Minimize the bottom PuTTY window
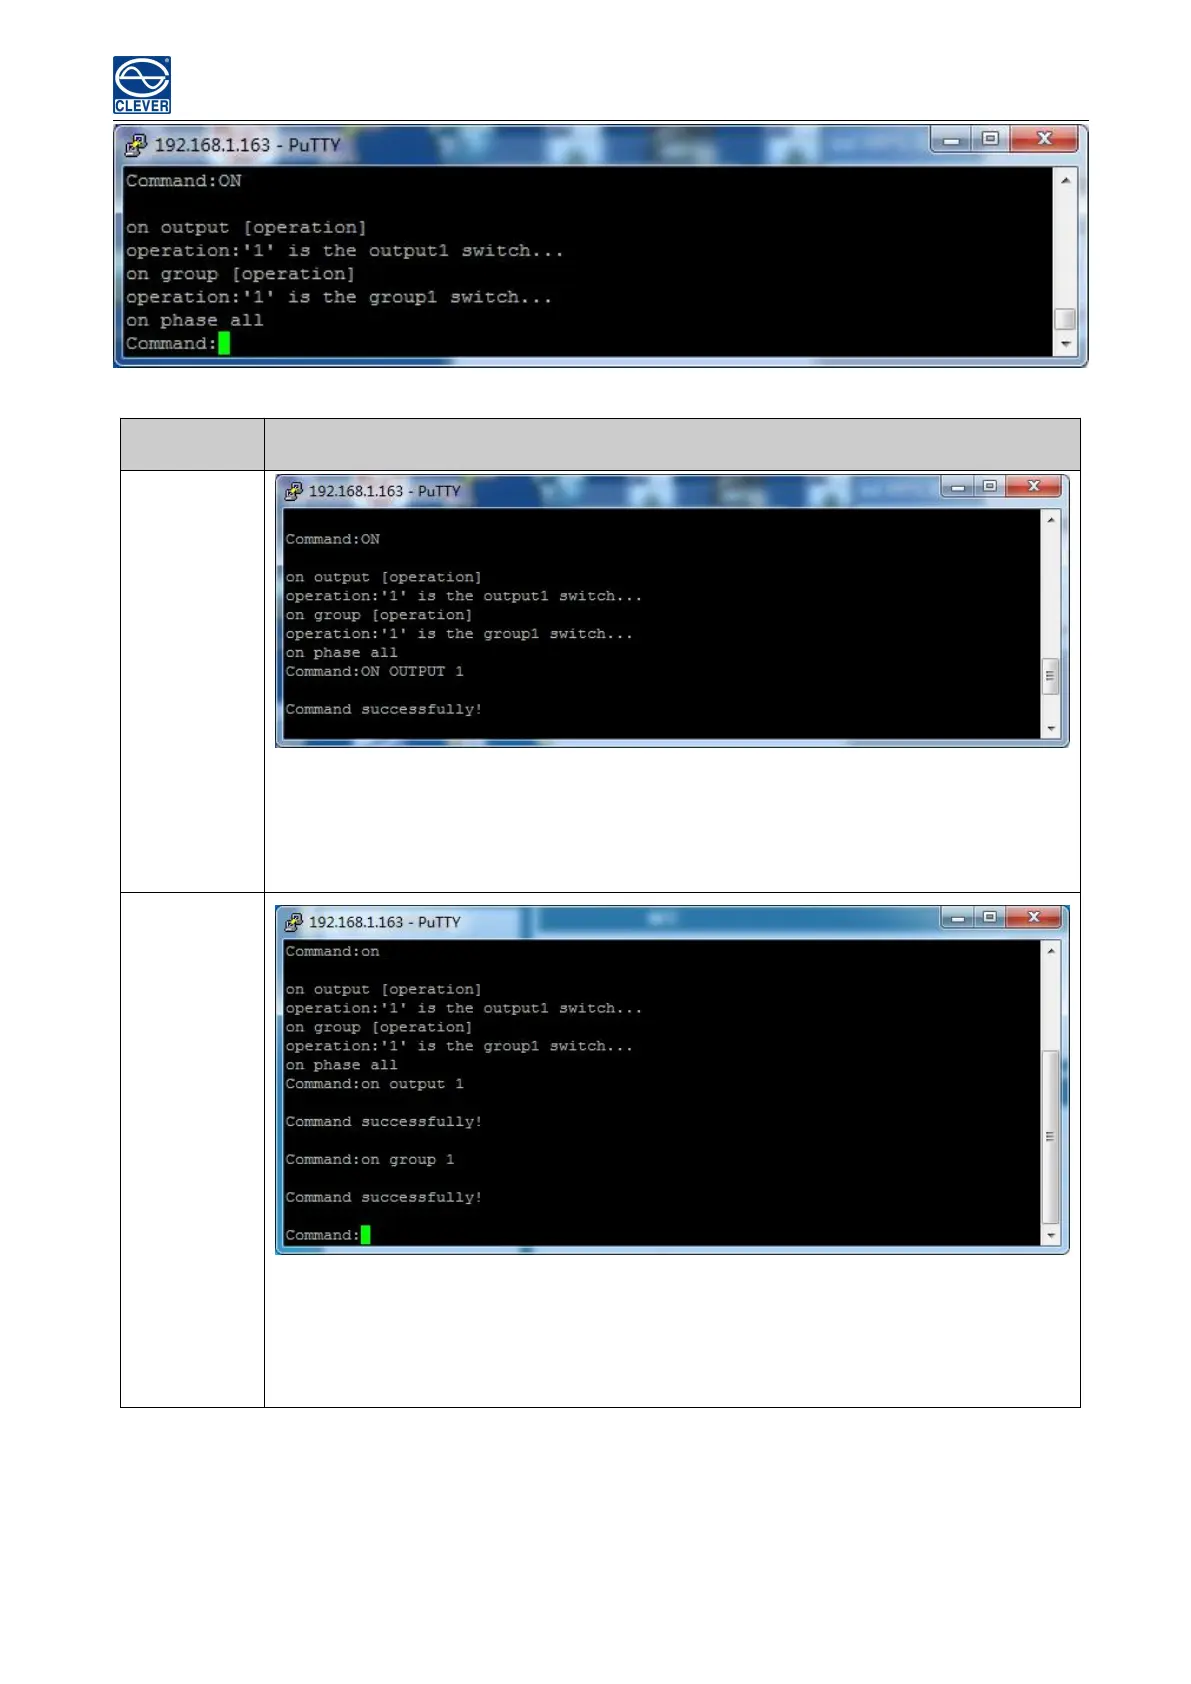 point(958,917)
